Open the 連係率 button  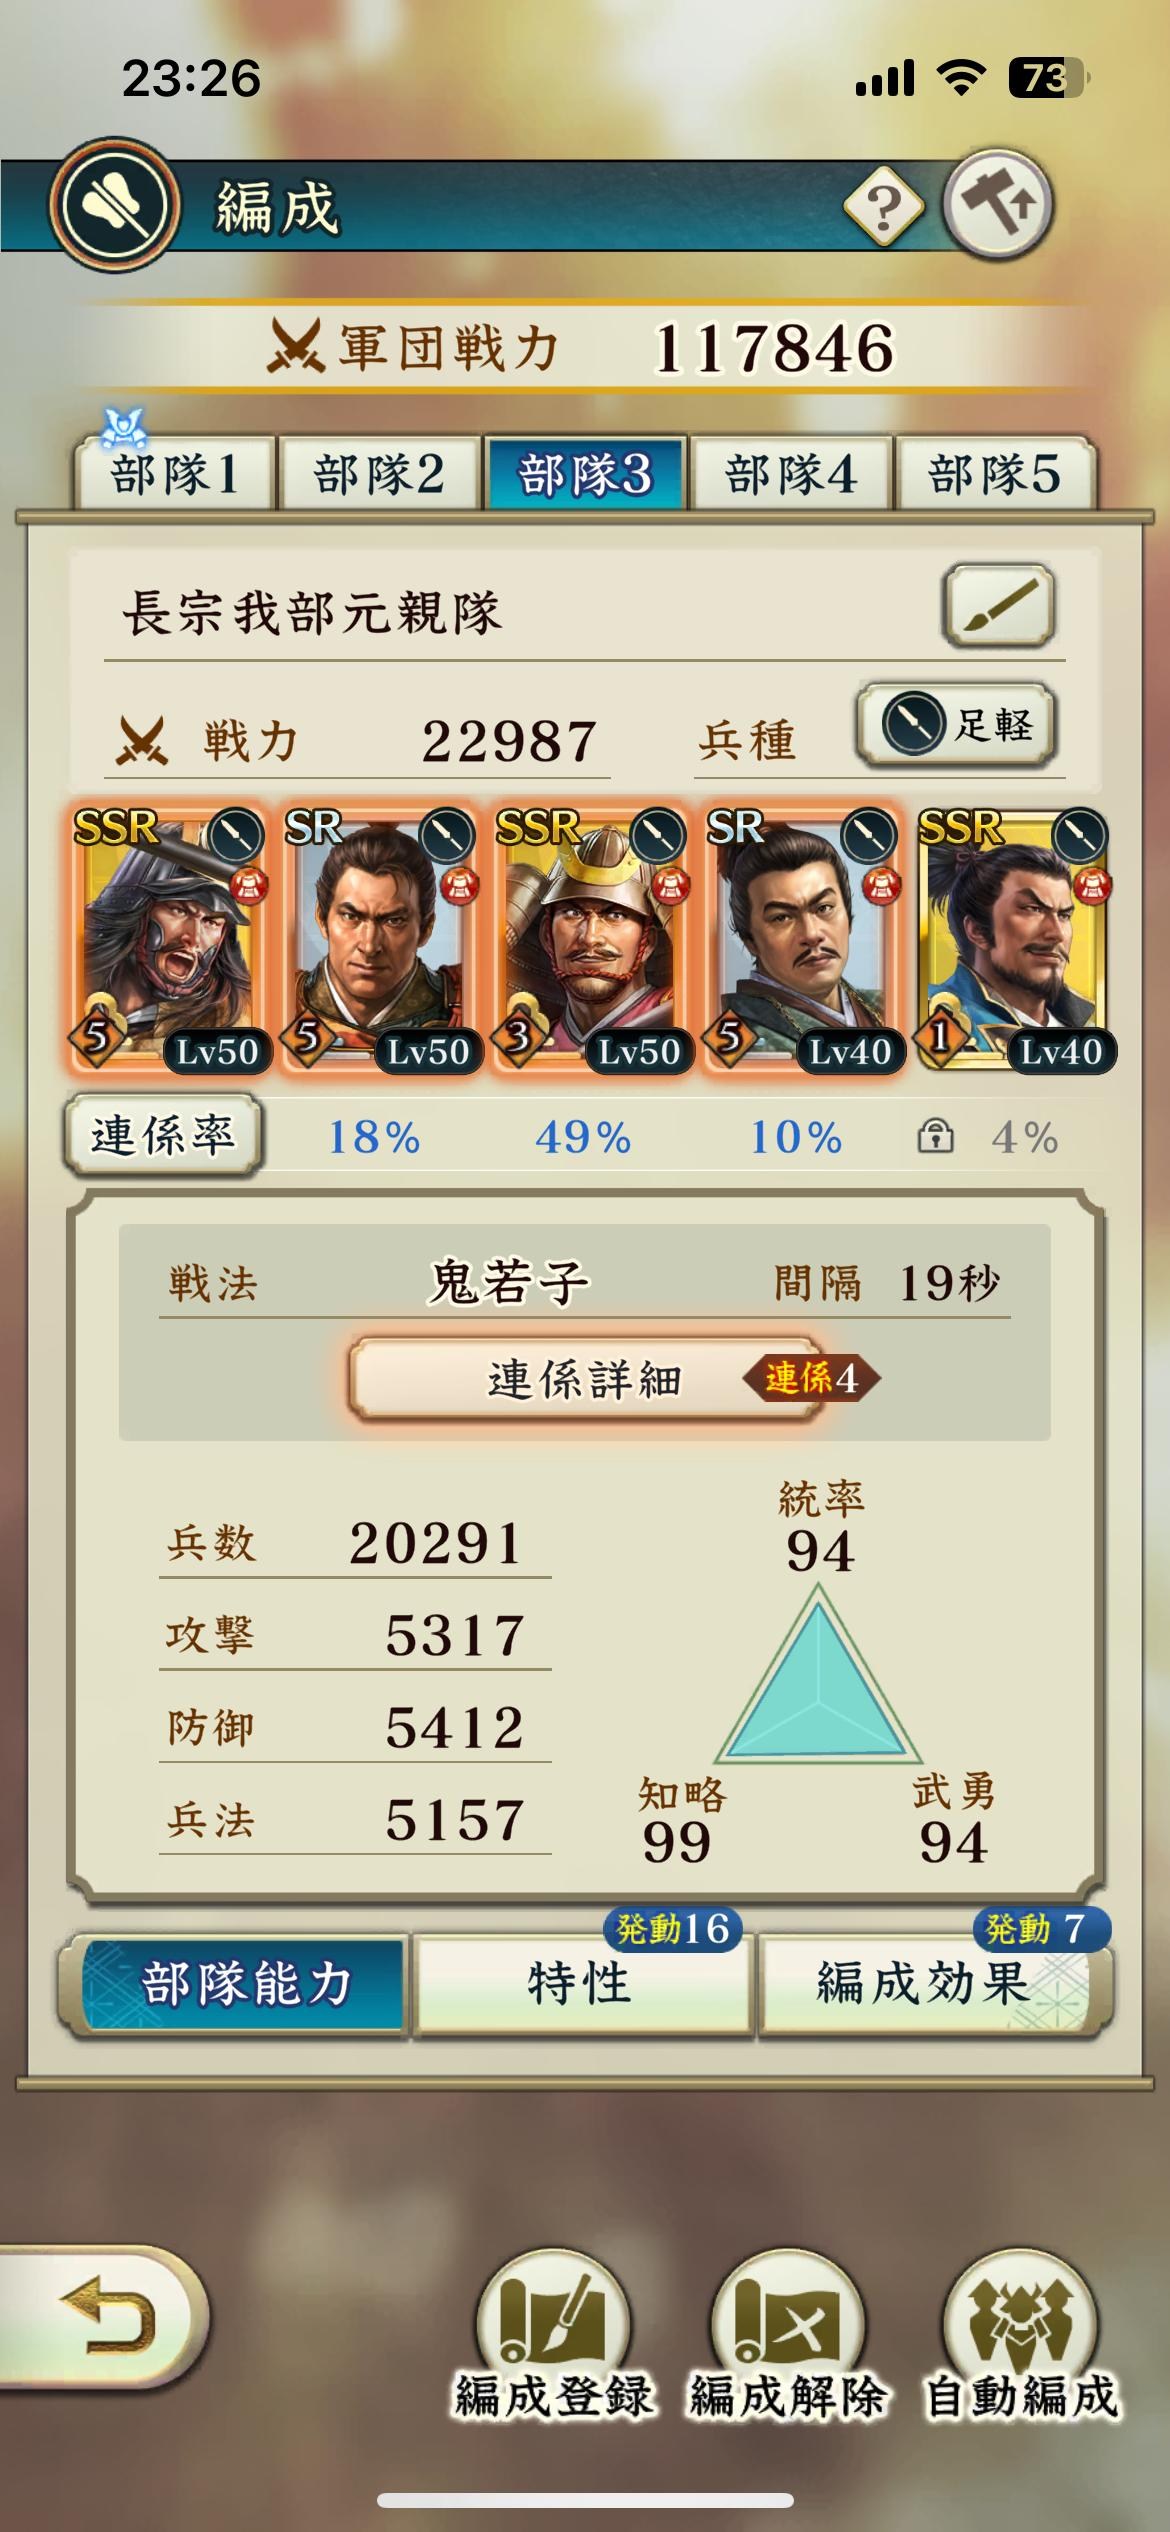click(x=162, y=1135)
